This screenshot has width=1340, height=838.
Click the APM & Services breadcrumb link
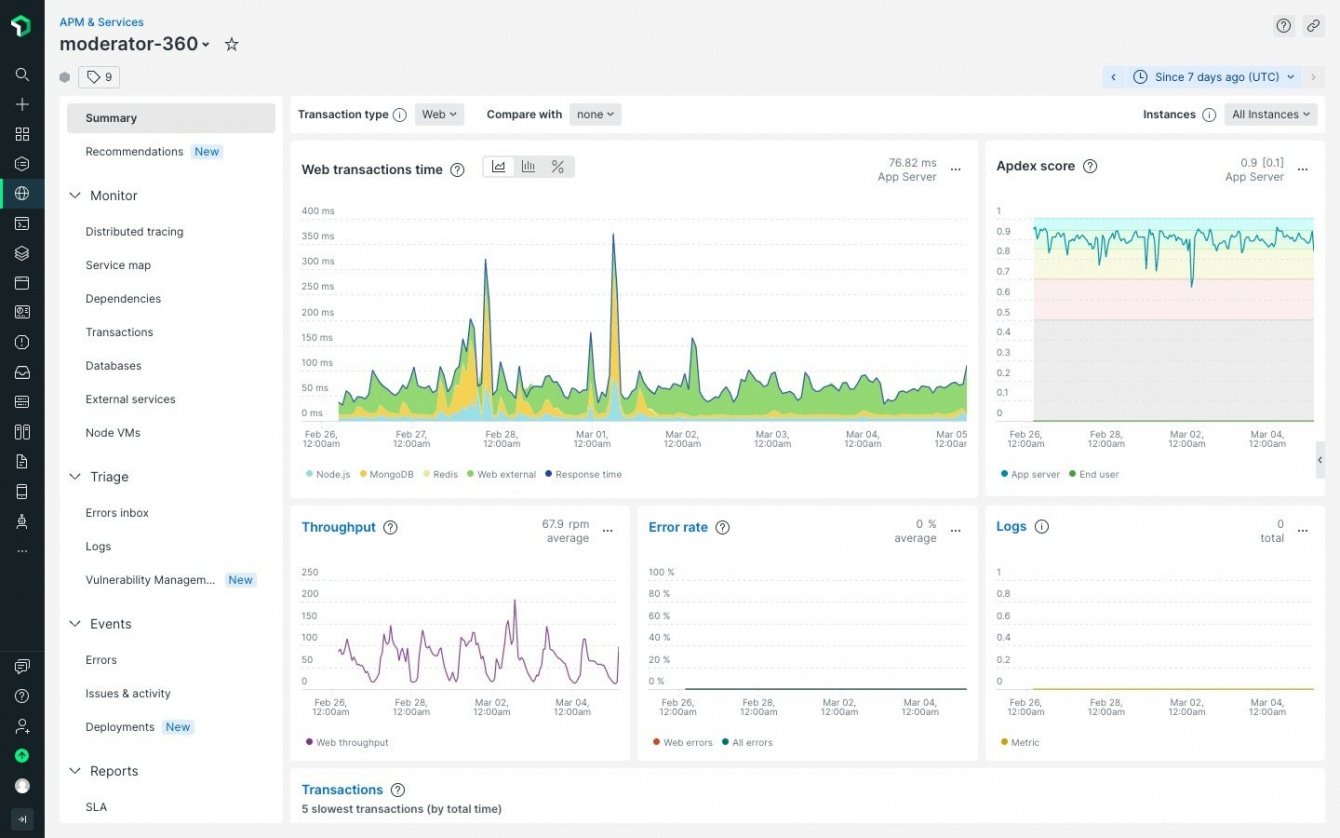[101, 22]
